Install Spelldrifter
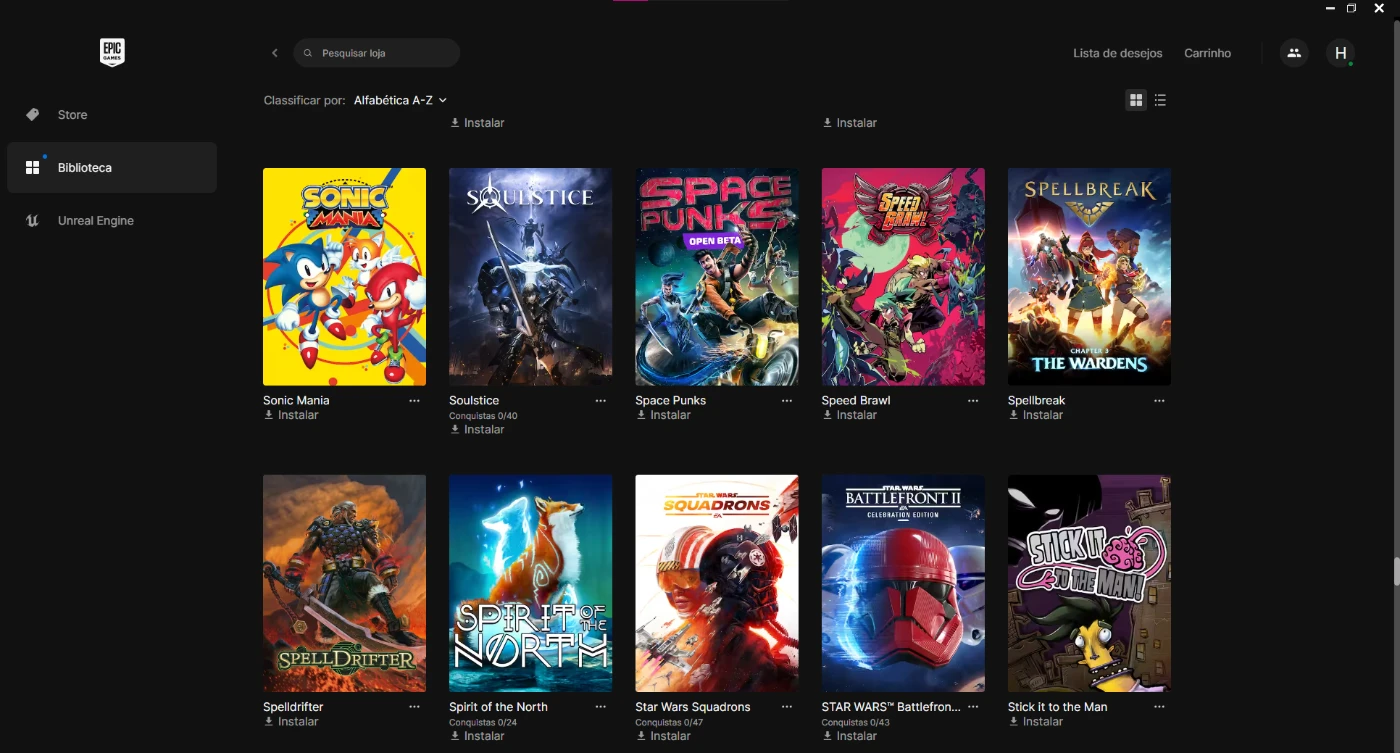Screen dimensions: 1400x753 pos(291,721)
